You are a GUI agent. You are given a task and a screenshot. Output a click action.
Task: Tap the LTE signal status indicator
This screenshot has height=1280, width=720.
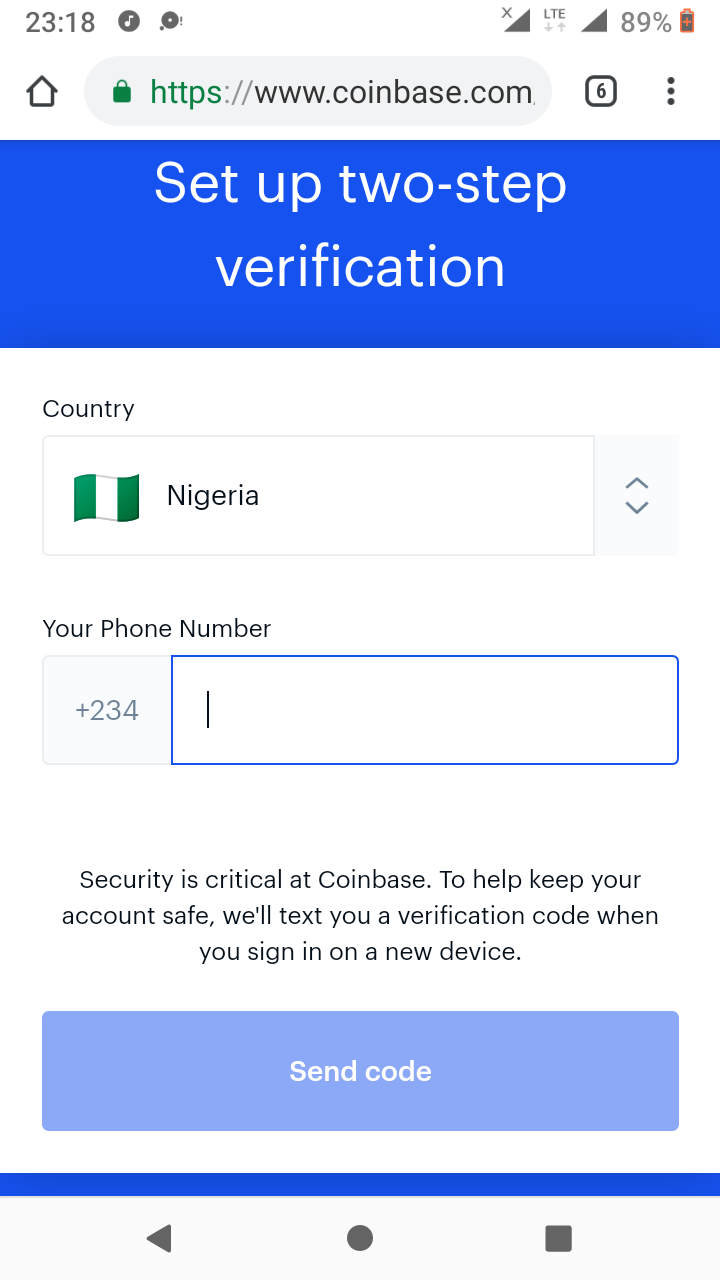[554, 20]
